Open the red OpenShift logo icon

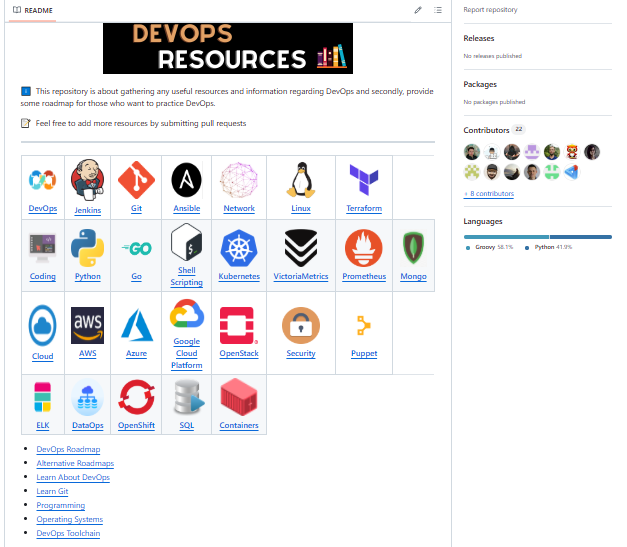tap(136, 397)
